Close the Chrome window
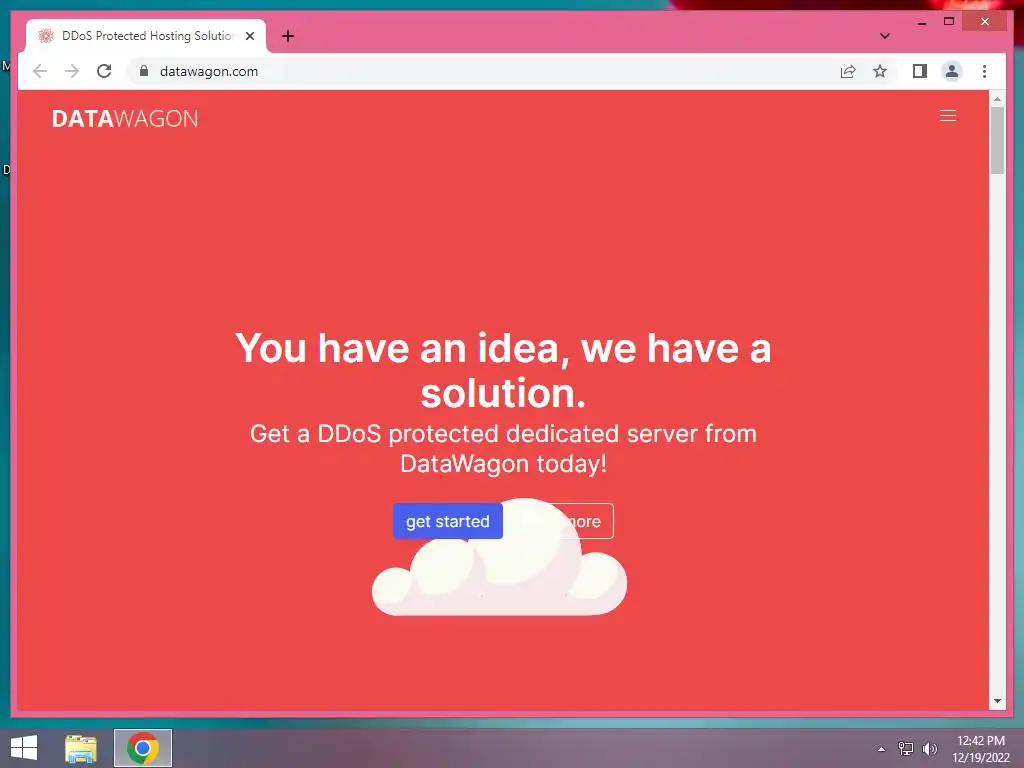The image size is (1024, 768). (985, 22)
